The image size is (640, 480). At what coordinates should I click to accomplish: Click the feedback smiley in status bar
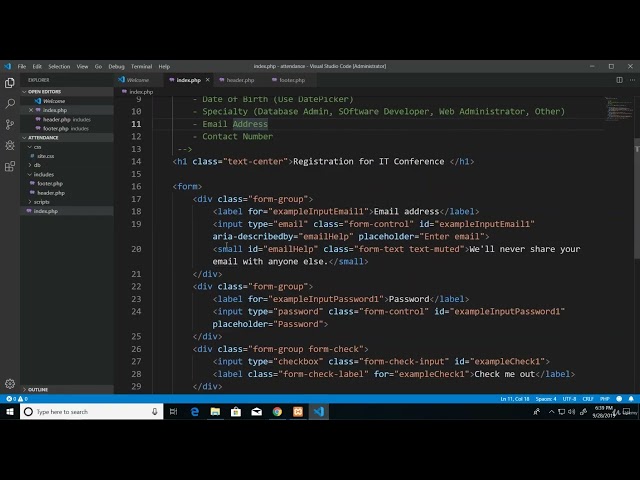coord(619,399)
